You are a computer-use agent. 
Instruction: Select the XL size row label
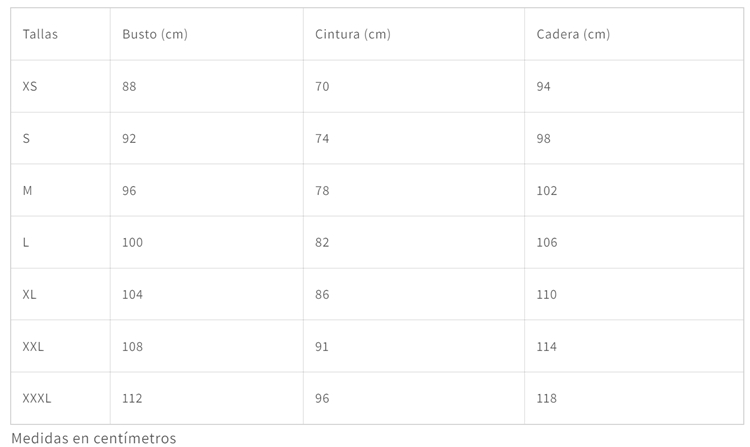30,294
